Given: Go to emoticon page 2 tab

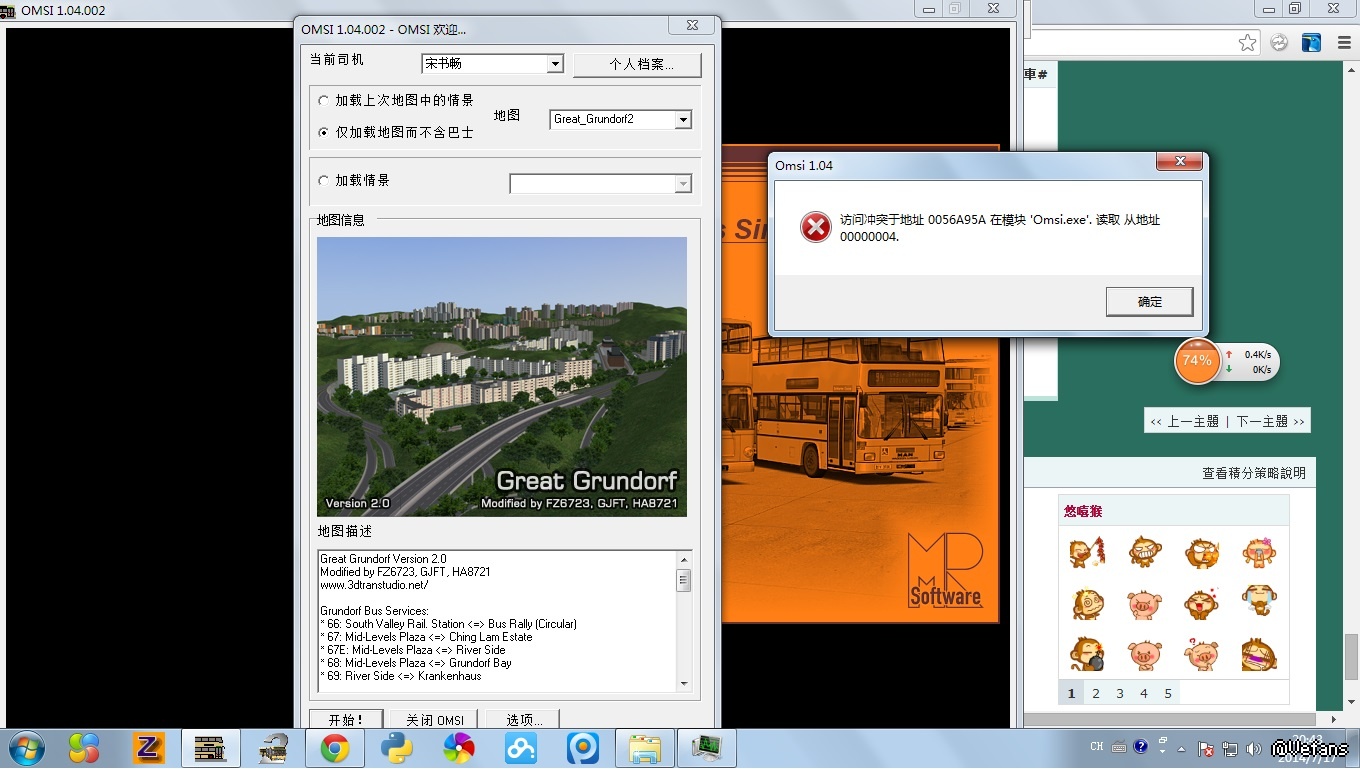Looking at the screenshot, I should click(1096, 693).
